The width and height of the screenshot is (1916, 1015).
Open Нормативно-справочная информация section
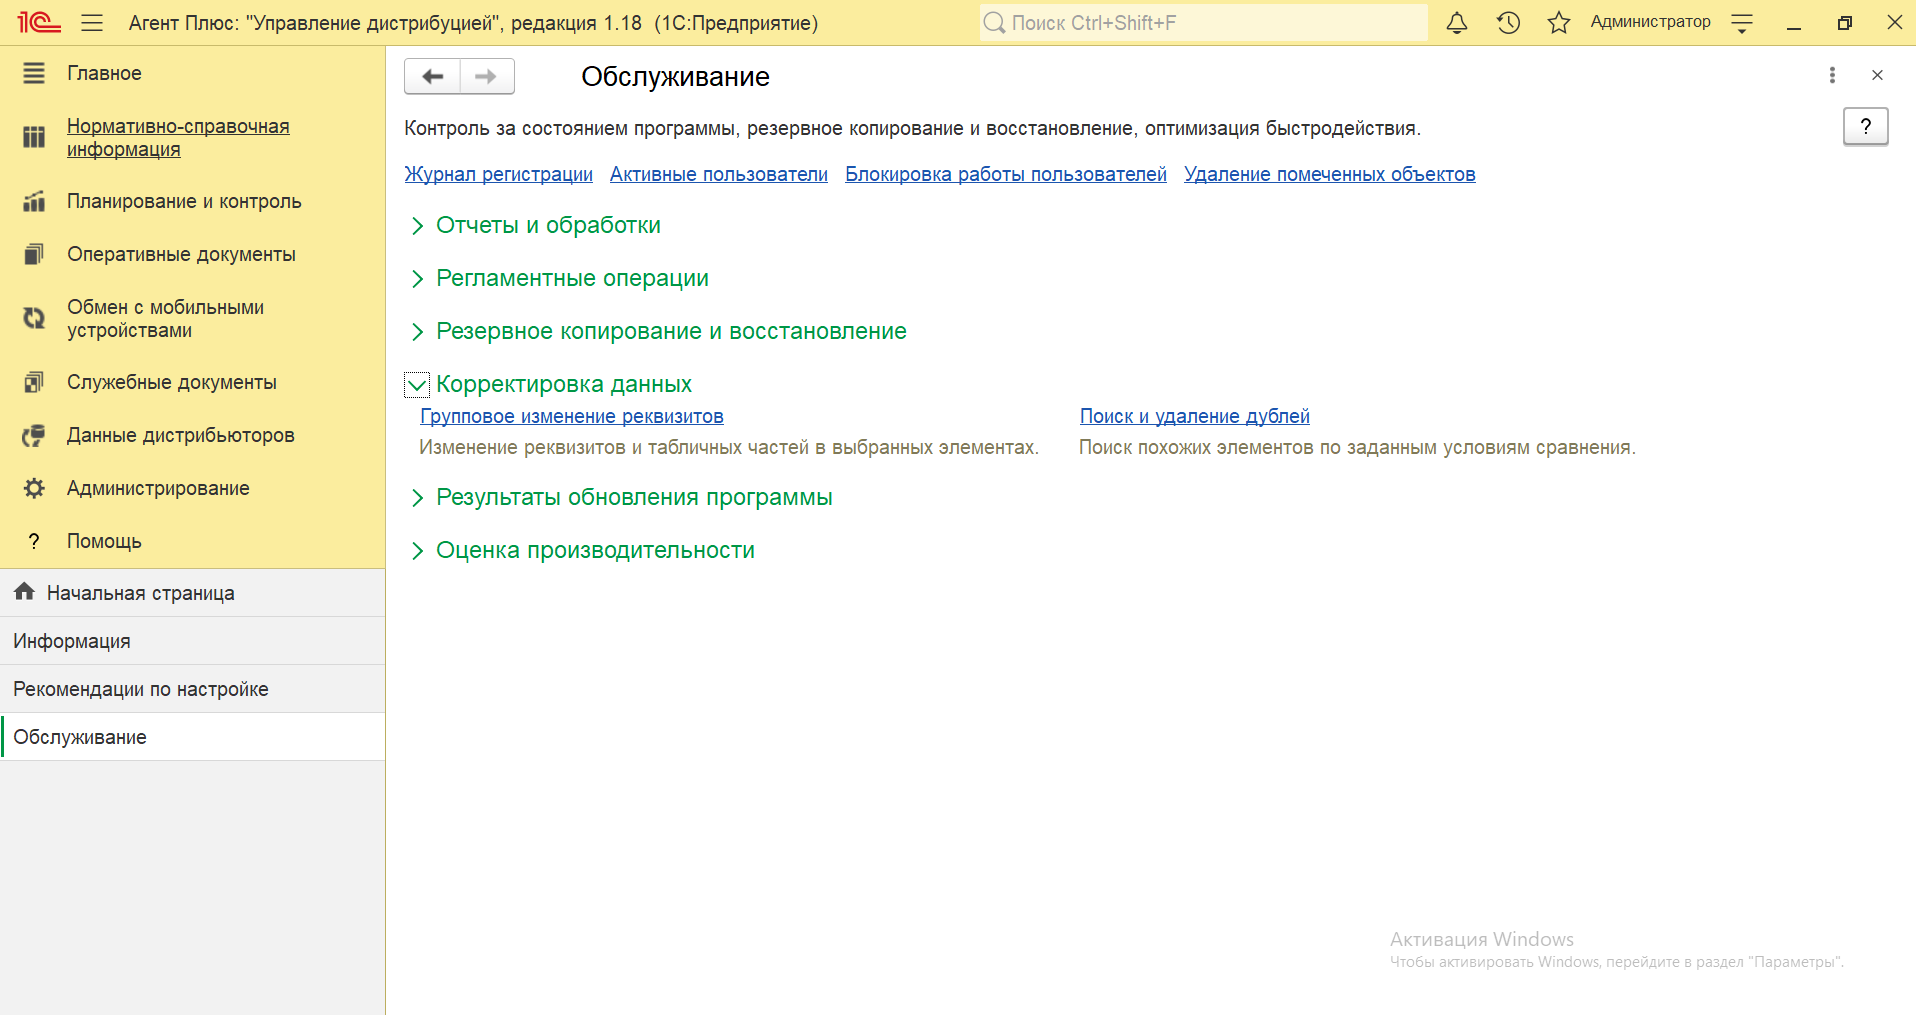point(178,137)
